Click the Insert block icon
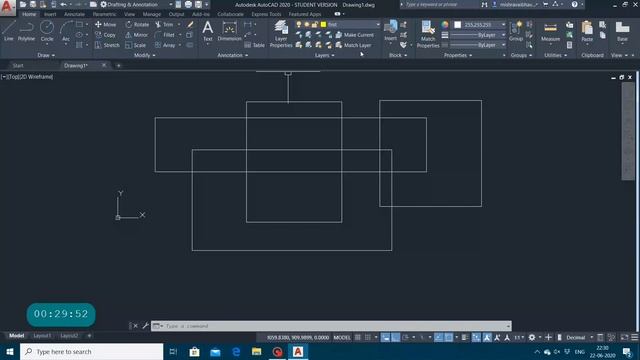 click(391, 31)
